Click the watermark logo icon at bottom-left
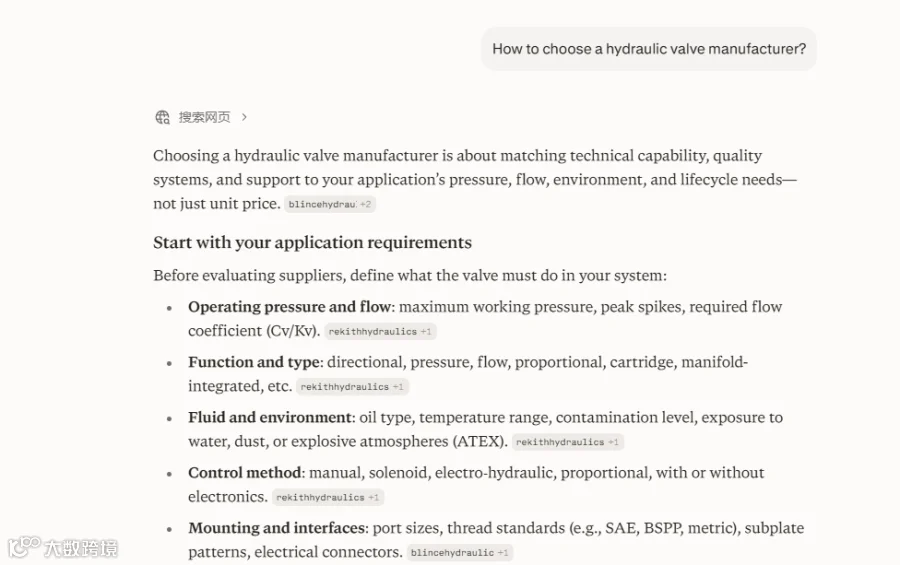 (24, 546)
